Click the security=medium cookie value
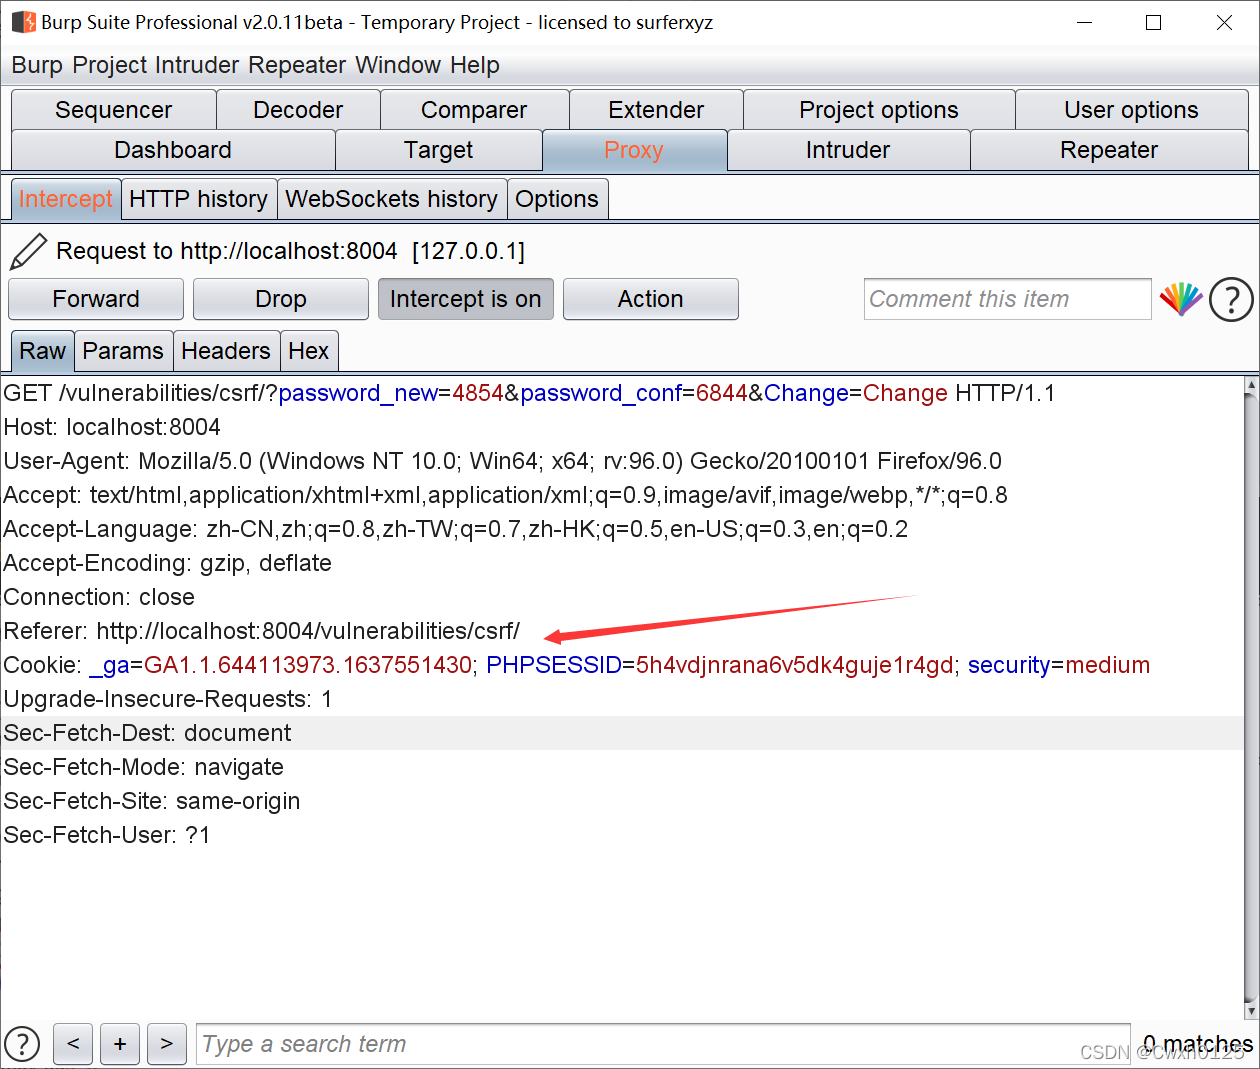 click(x=1059, y=665)
